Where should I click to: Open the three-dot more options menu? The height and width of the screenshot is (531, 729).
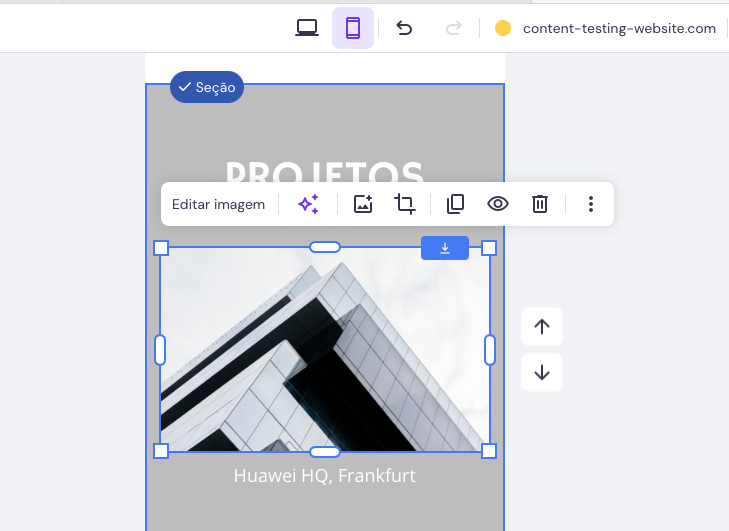[x=591, y=204]
